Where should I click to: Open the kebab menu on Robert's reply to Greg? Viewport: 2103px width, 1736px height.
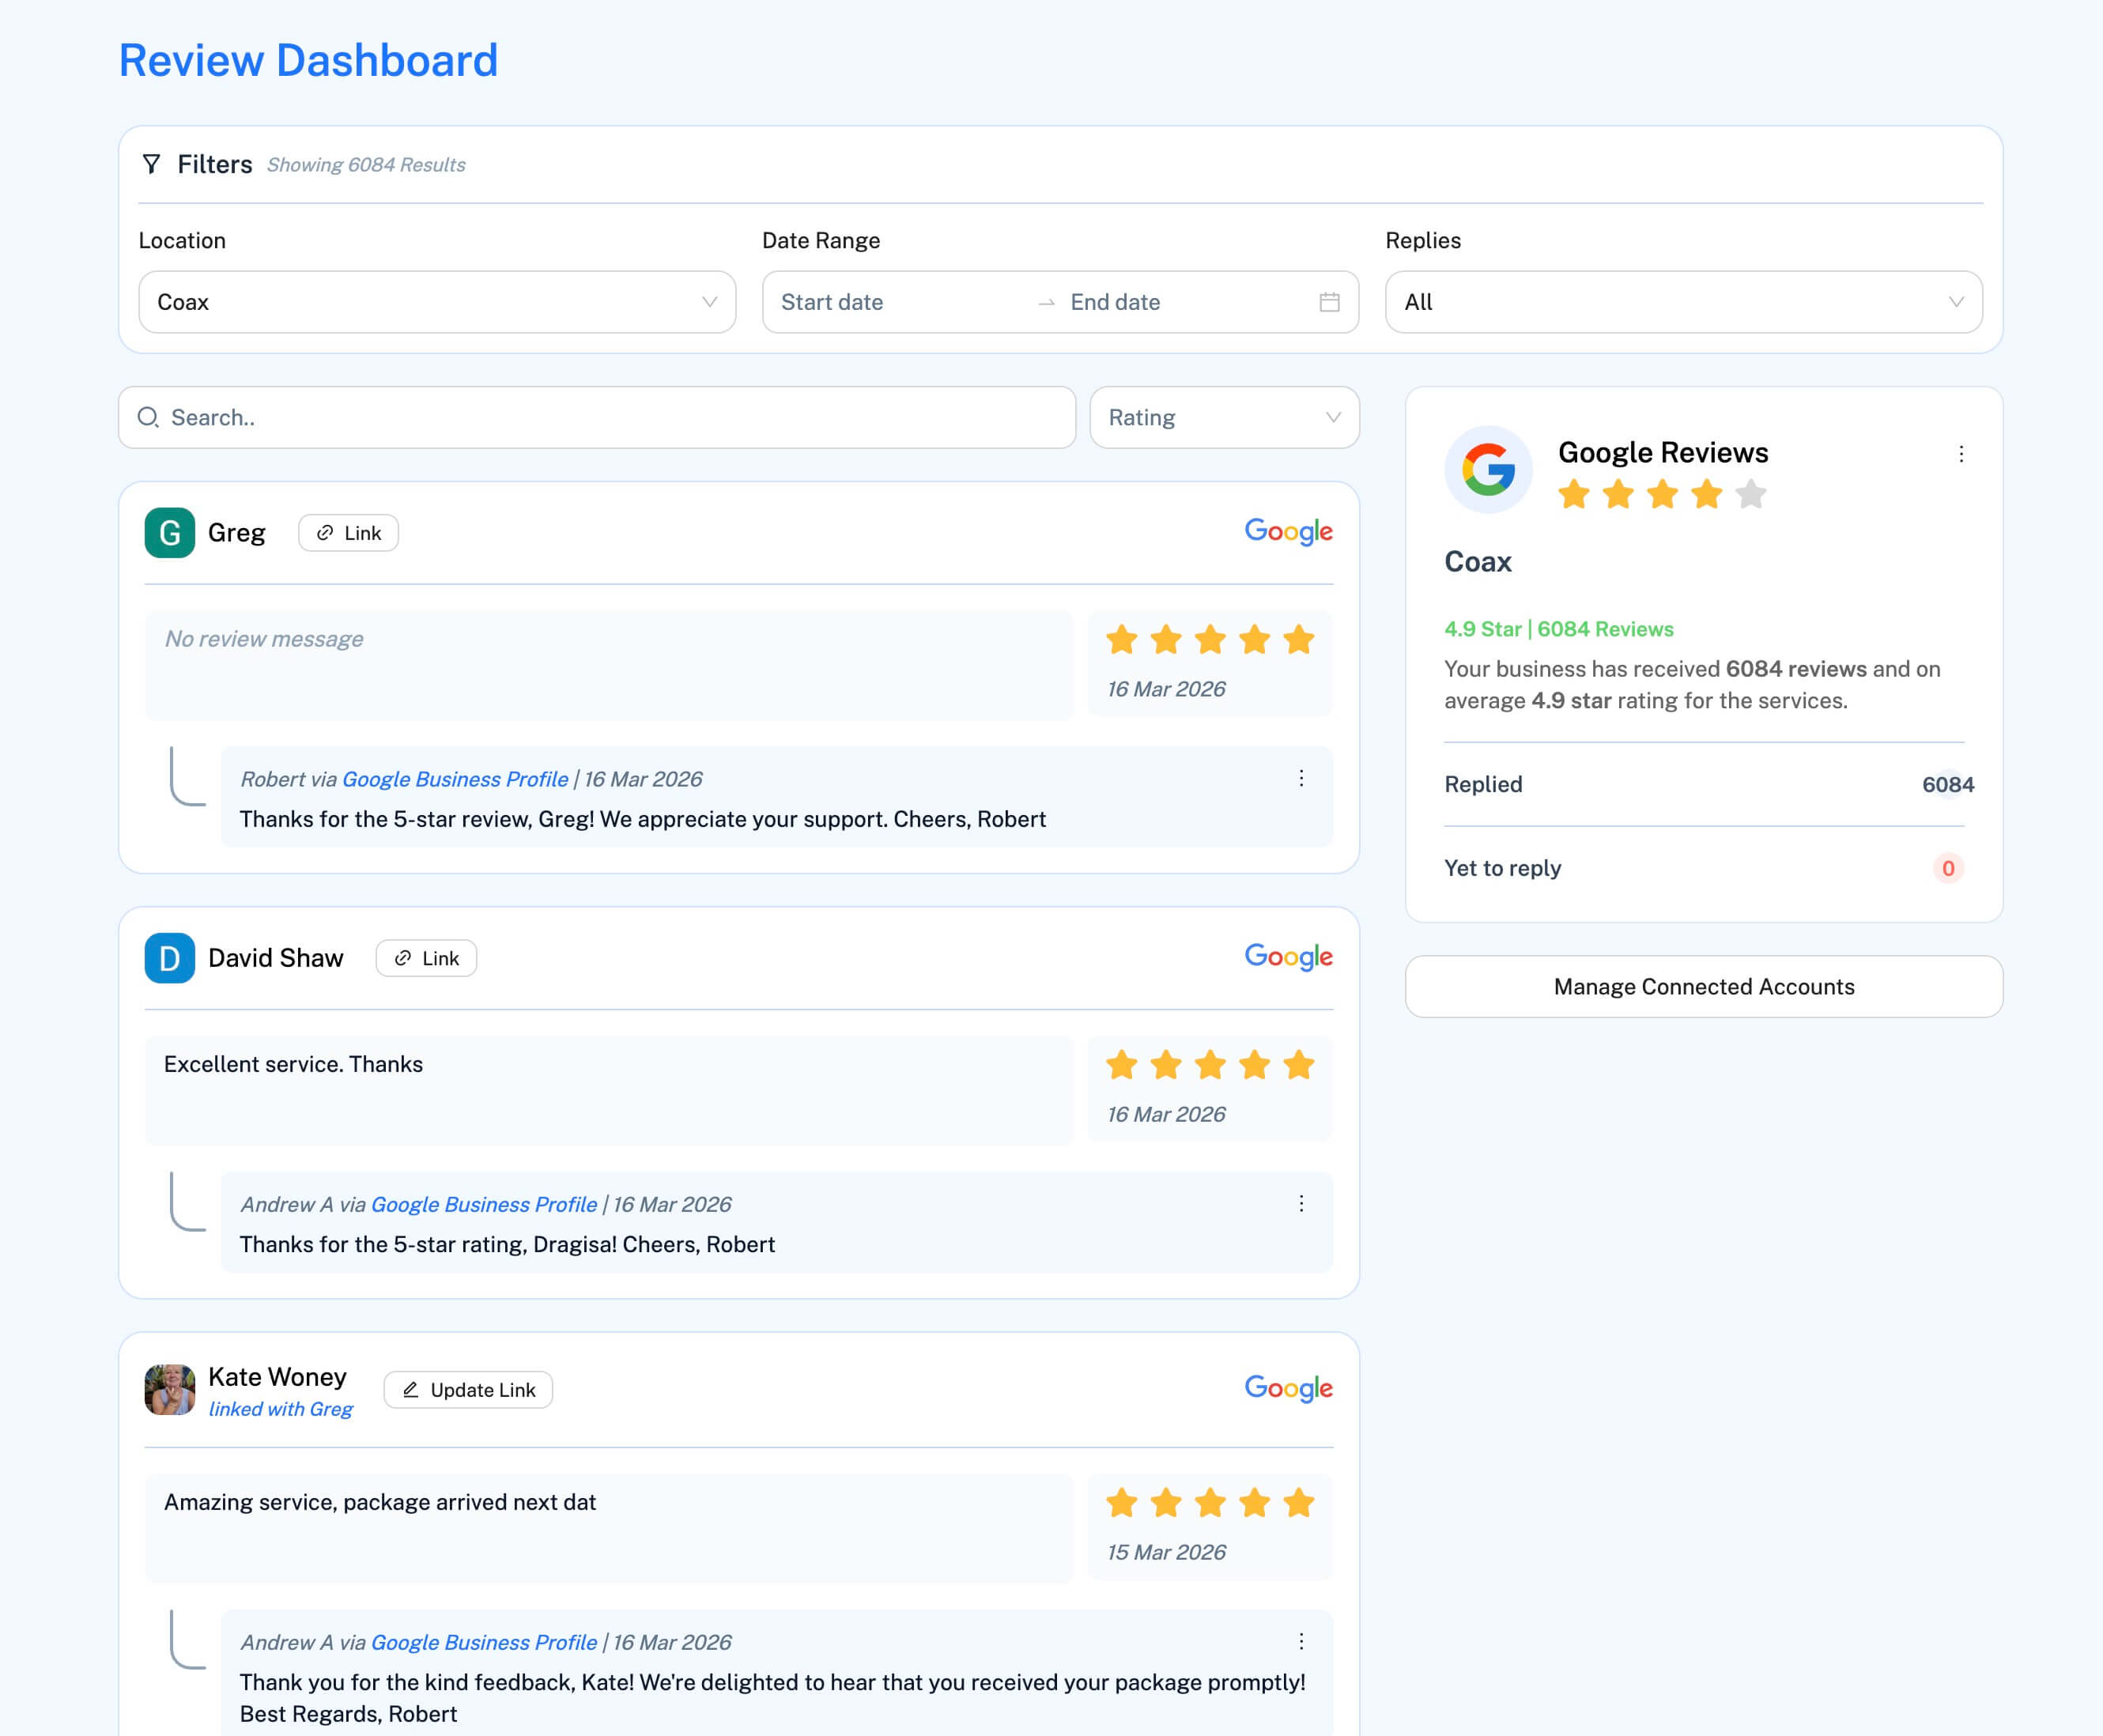tap(1301, 777)
